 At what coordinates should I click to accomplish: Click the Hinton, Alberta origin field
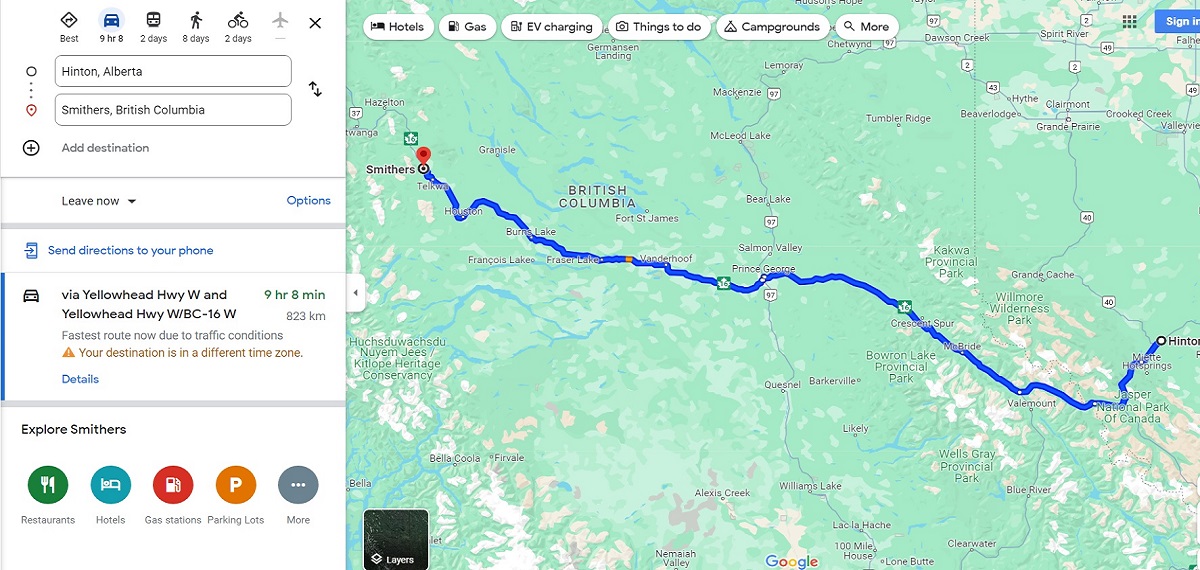coord(173,72)
